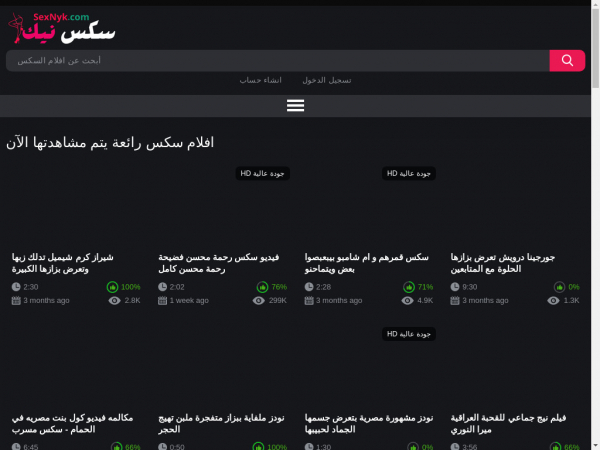Image resolution: width=600 pixels, height=450 pixels.
Task: Click the eye icon beside 299K views
Action: click(260, 300)
